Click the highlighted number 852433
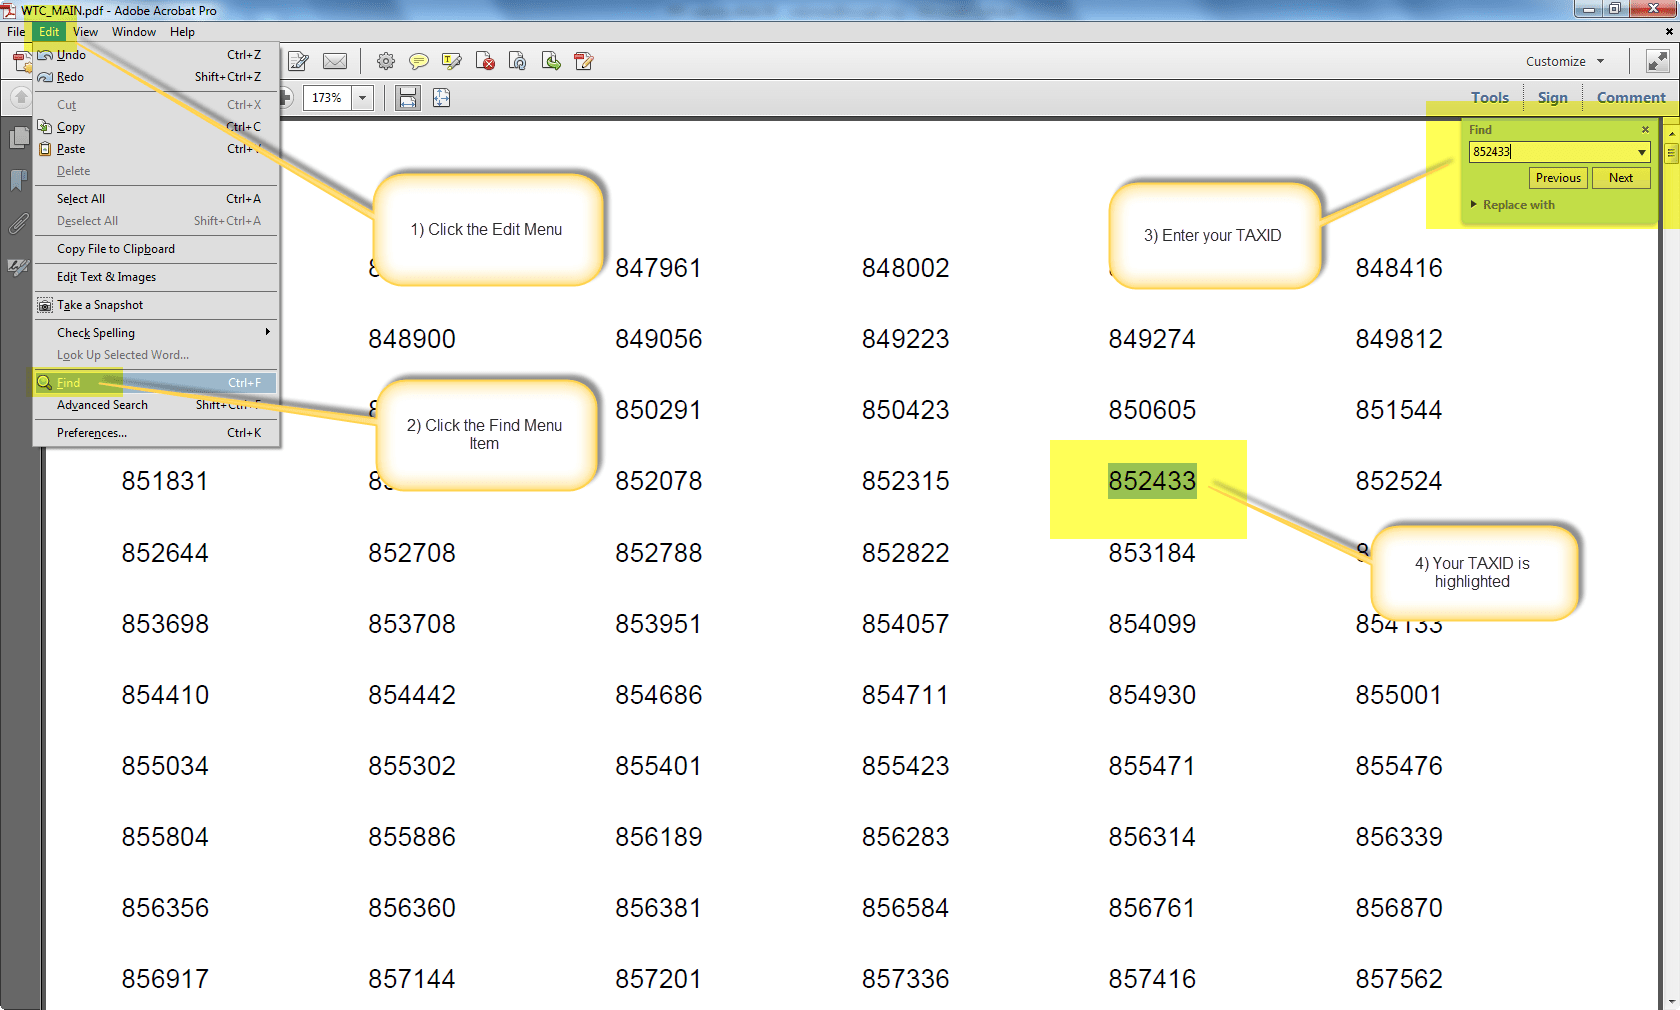This screenshot has height=1010, width=1680. 1152,481
